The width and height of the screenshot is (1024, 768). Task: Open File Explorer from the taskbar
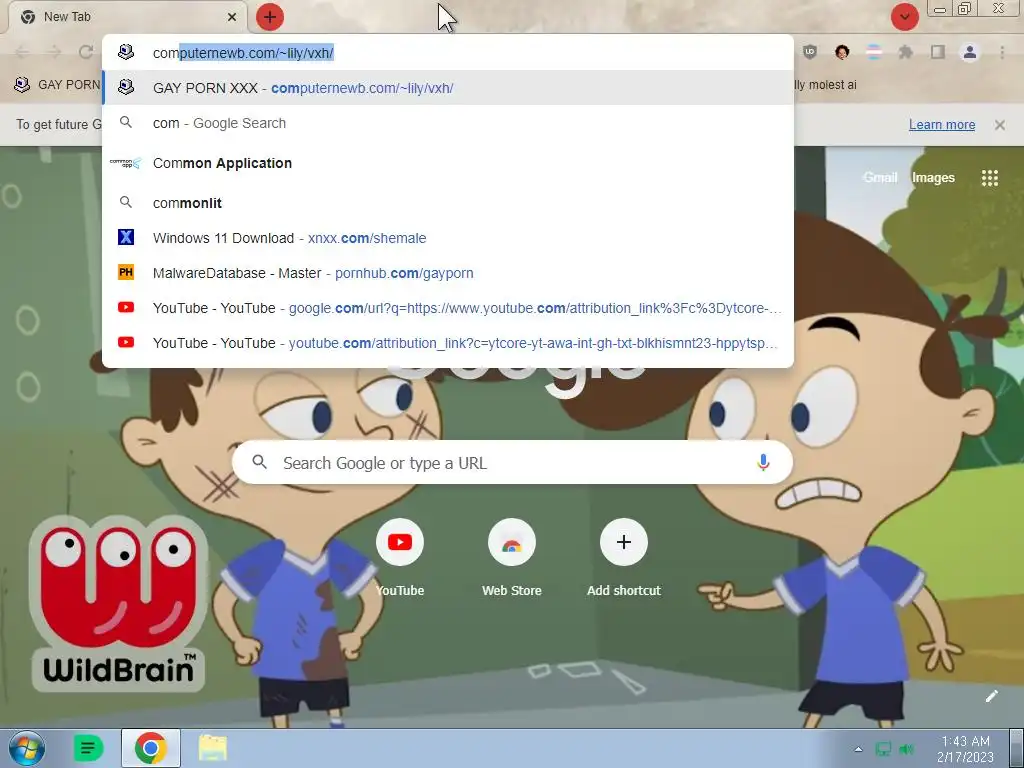tap(213, 748)
